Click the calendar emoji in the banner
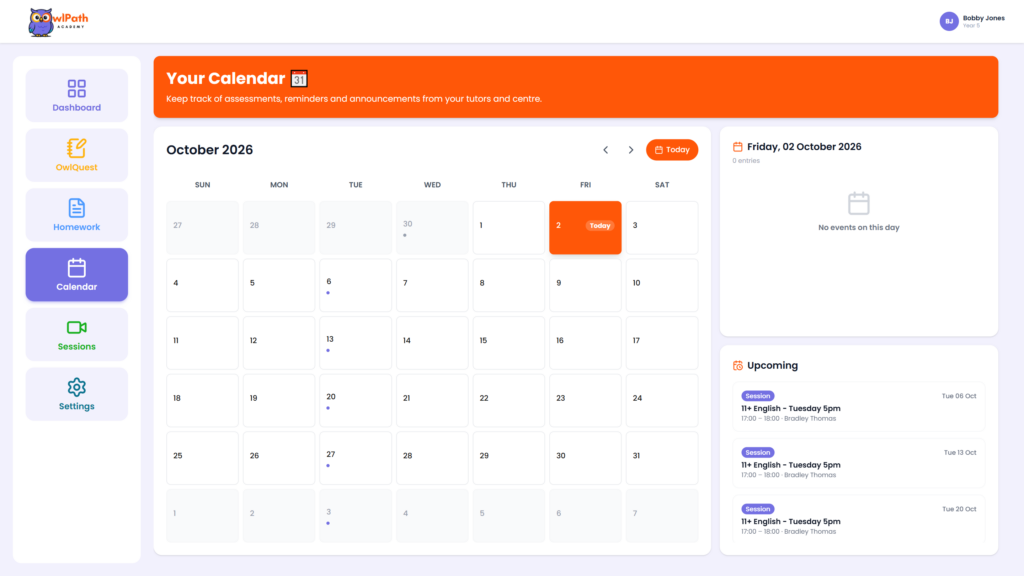 pyautogui.click(x=299, y=79)
